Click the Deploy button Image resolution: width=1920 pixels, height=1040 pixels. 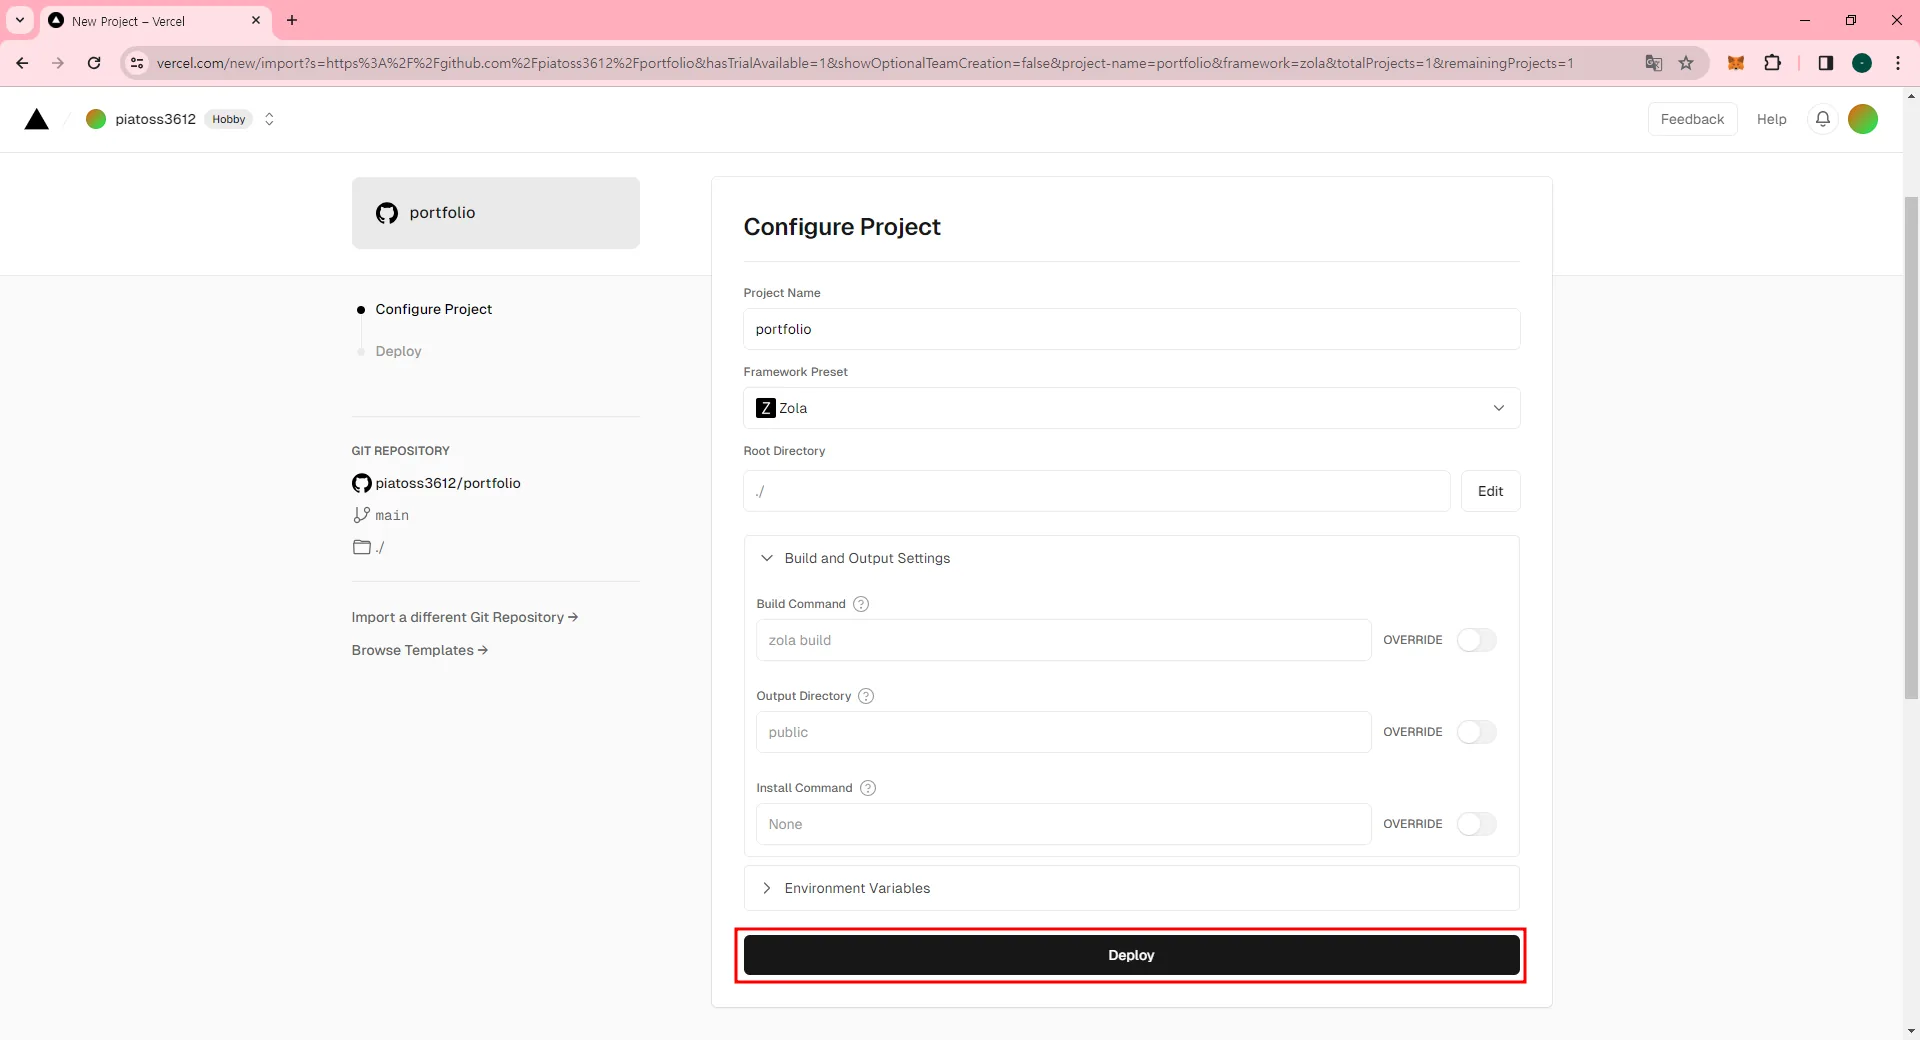pos(1131,955)
